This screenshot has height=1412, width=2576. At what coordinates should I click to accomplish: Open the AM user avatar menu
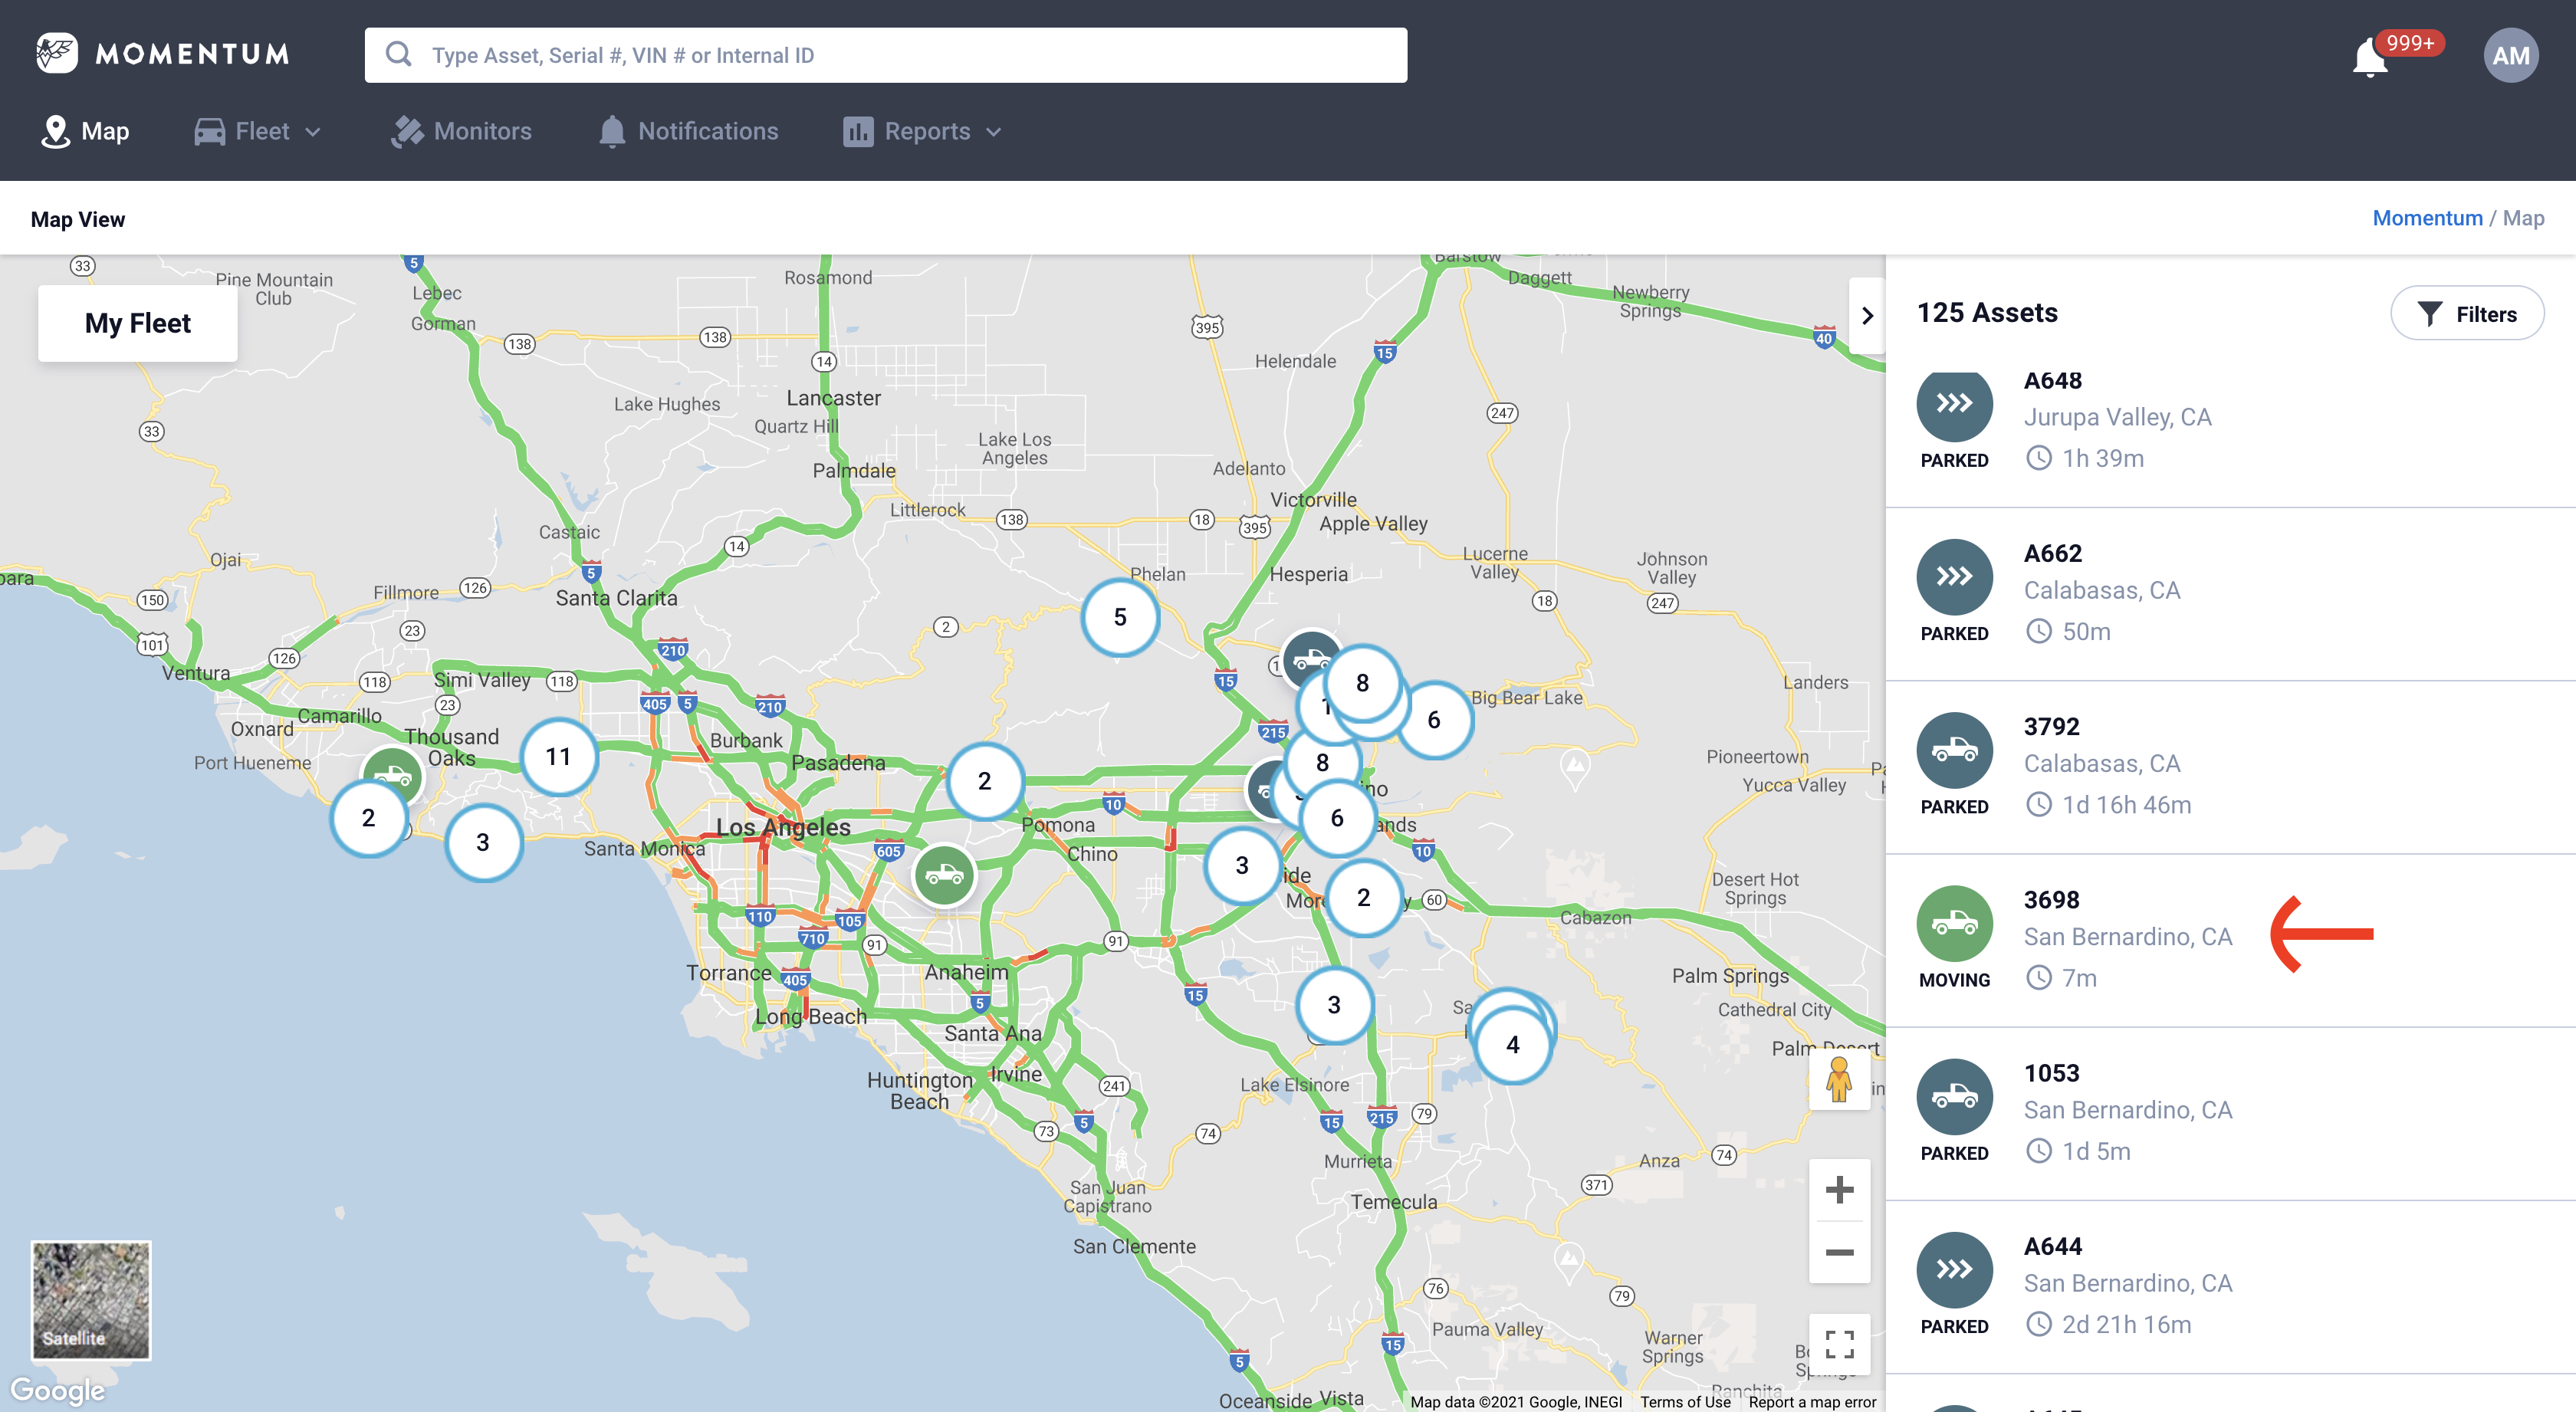[2510, 56]
